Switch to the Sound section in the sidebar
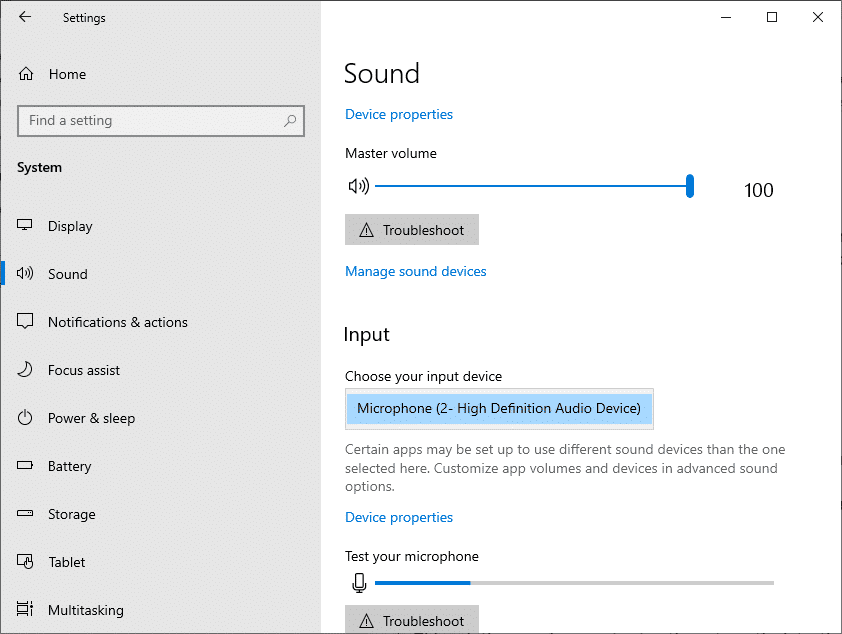This screenshot has width=842, height=634. [67, 274]
